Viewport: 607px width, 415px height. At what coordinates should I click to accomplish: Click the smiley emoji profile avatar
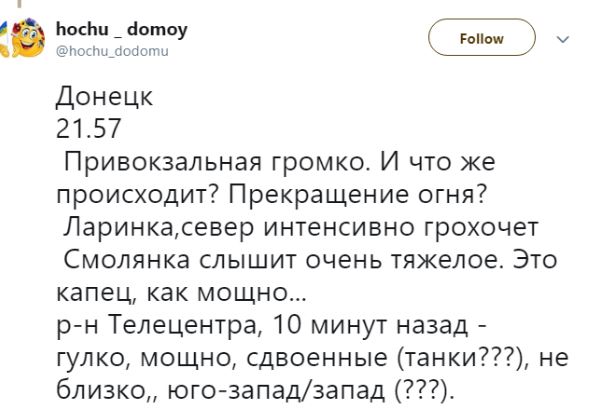coord(28,38)
